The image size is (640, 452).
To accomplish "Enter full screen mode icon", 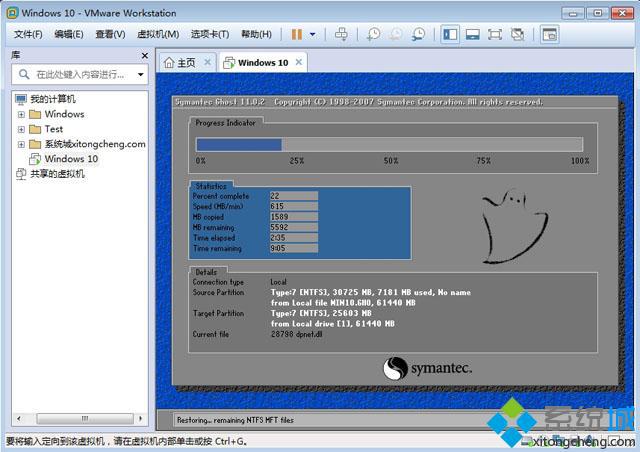I will pyautogui.click(x=495, y=34).
